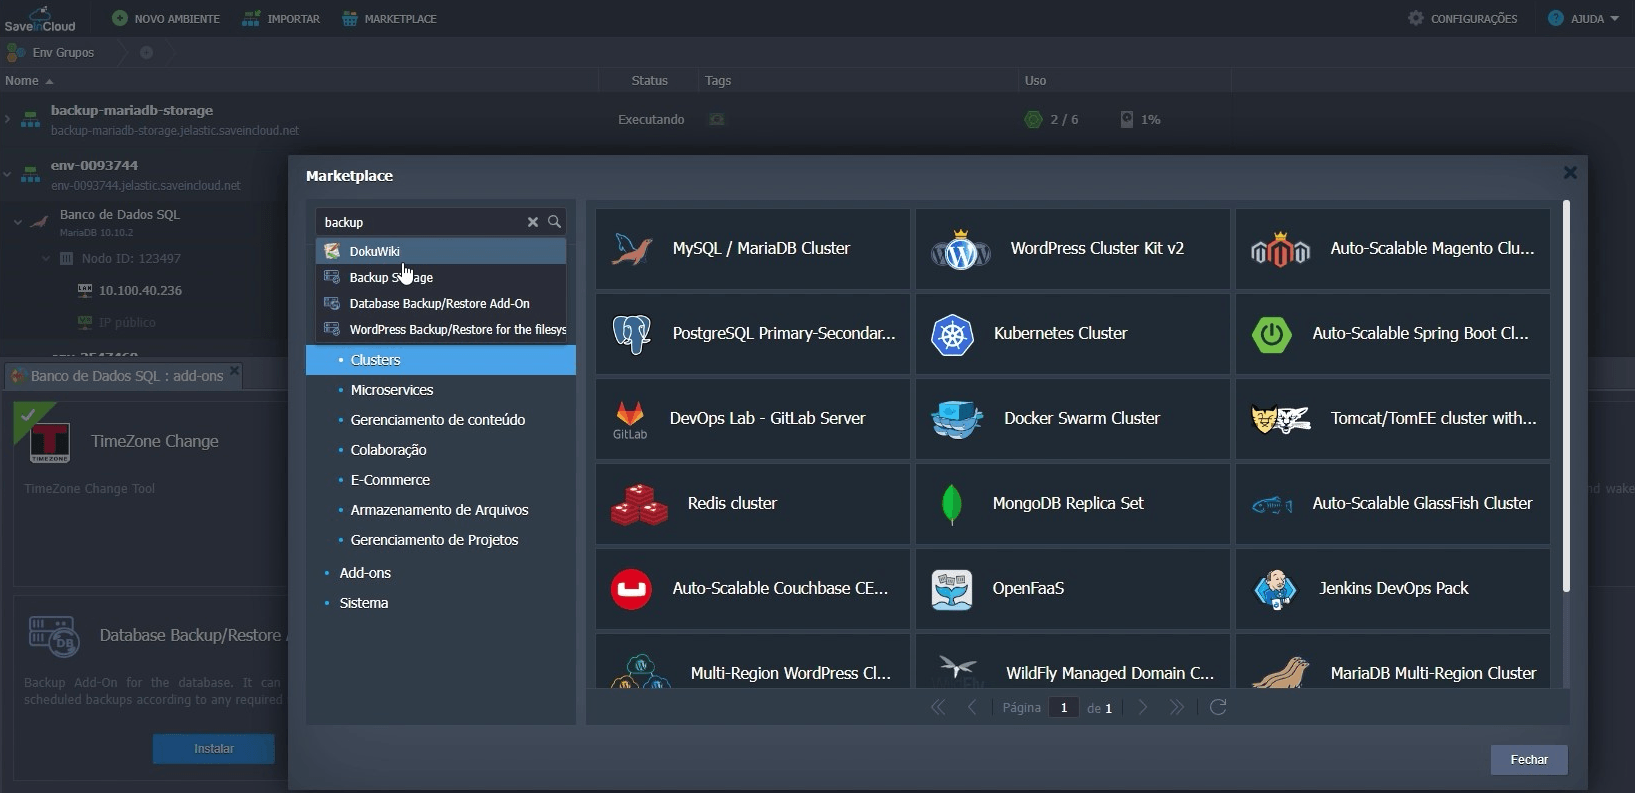
Task: Click the marketplace vertical scrollbar
Action: click(1566, 396)
